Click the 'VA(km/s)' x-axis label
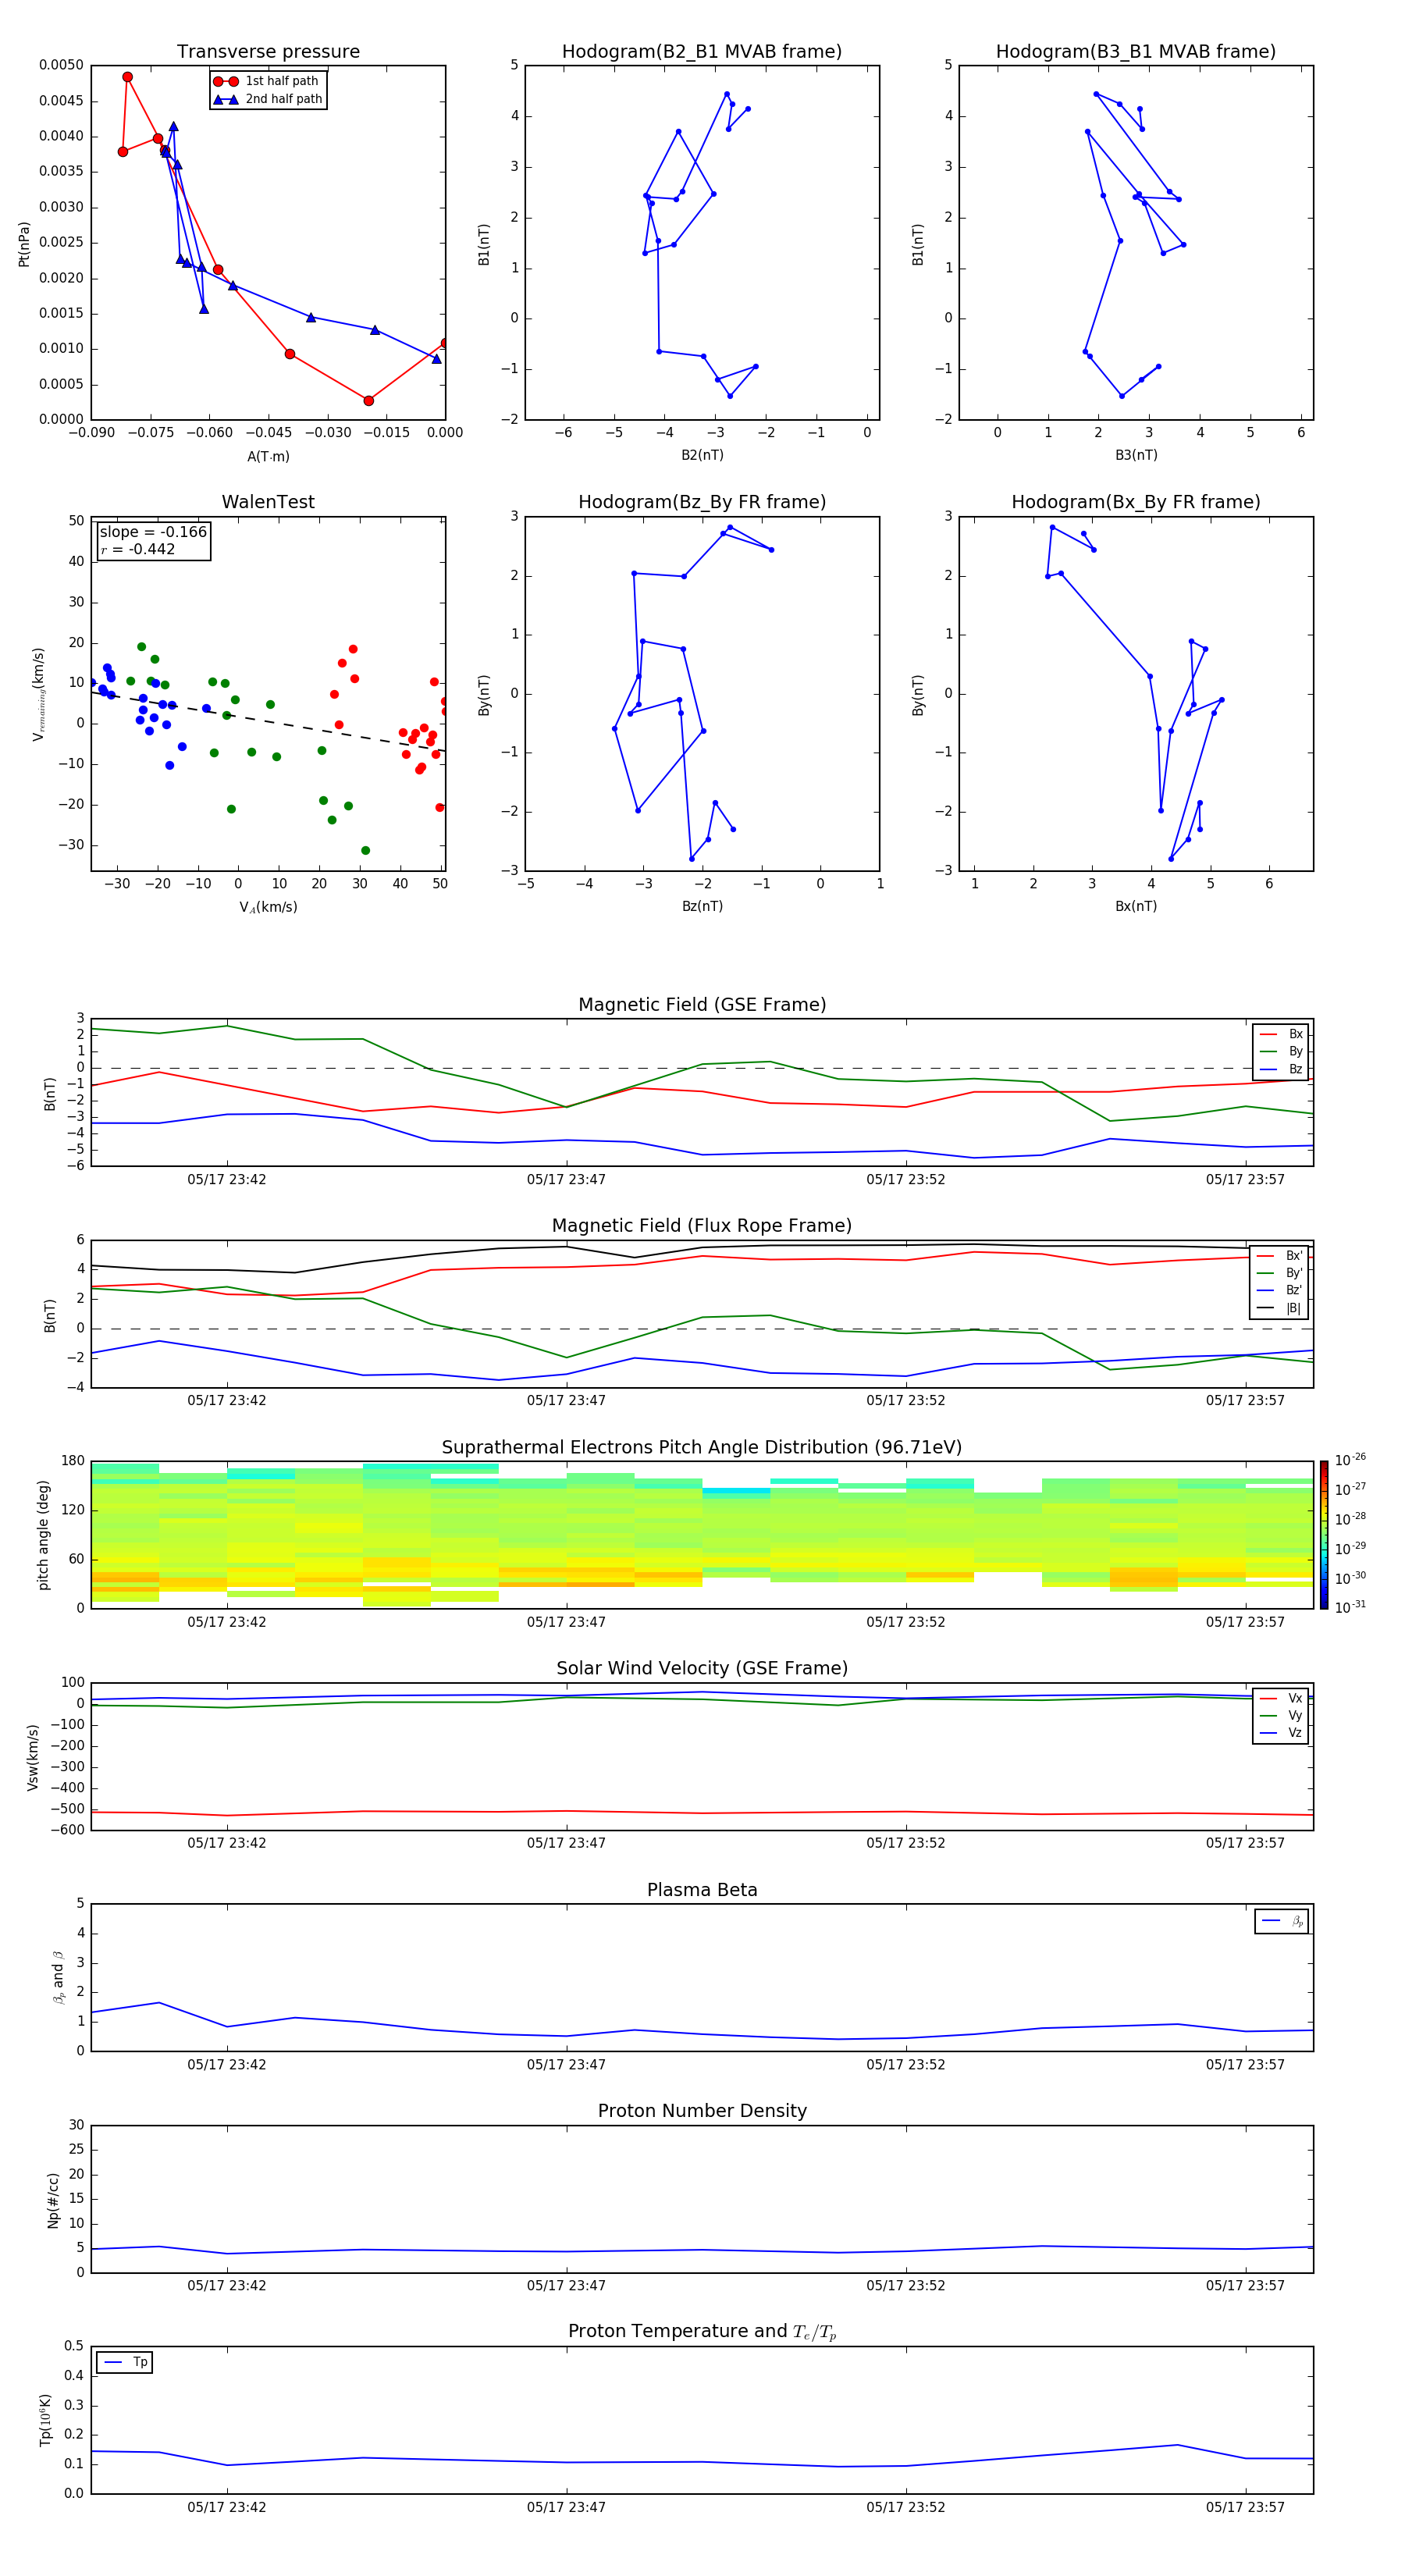This screenshot has width=1405, height=2576. (268, 907)
